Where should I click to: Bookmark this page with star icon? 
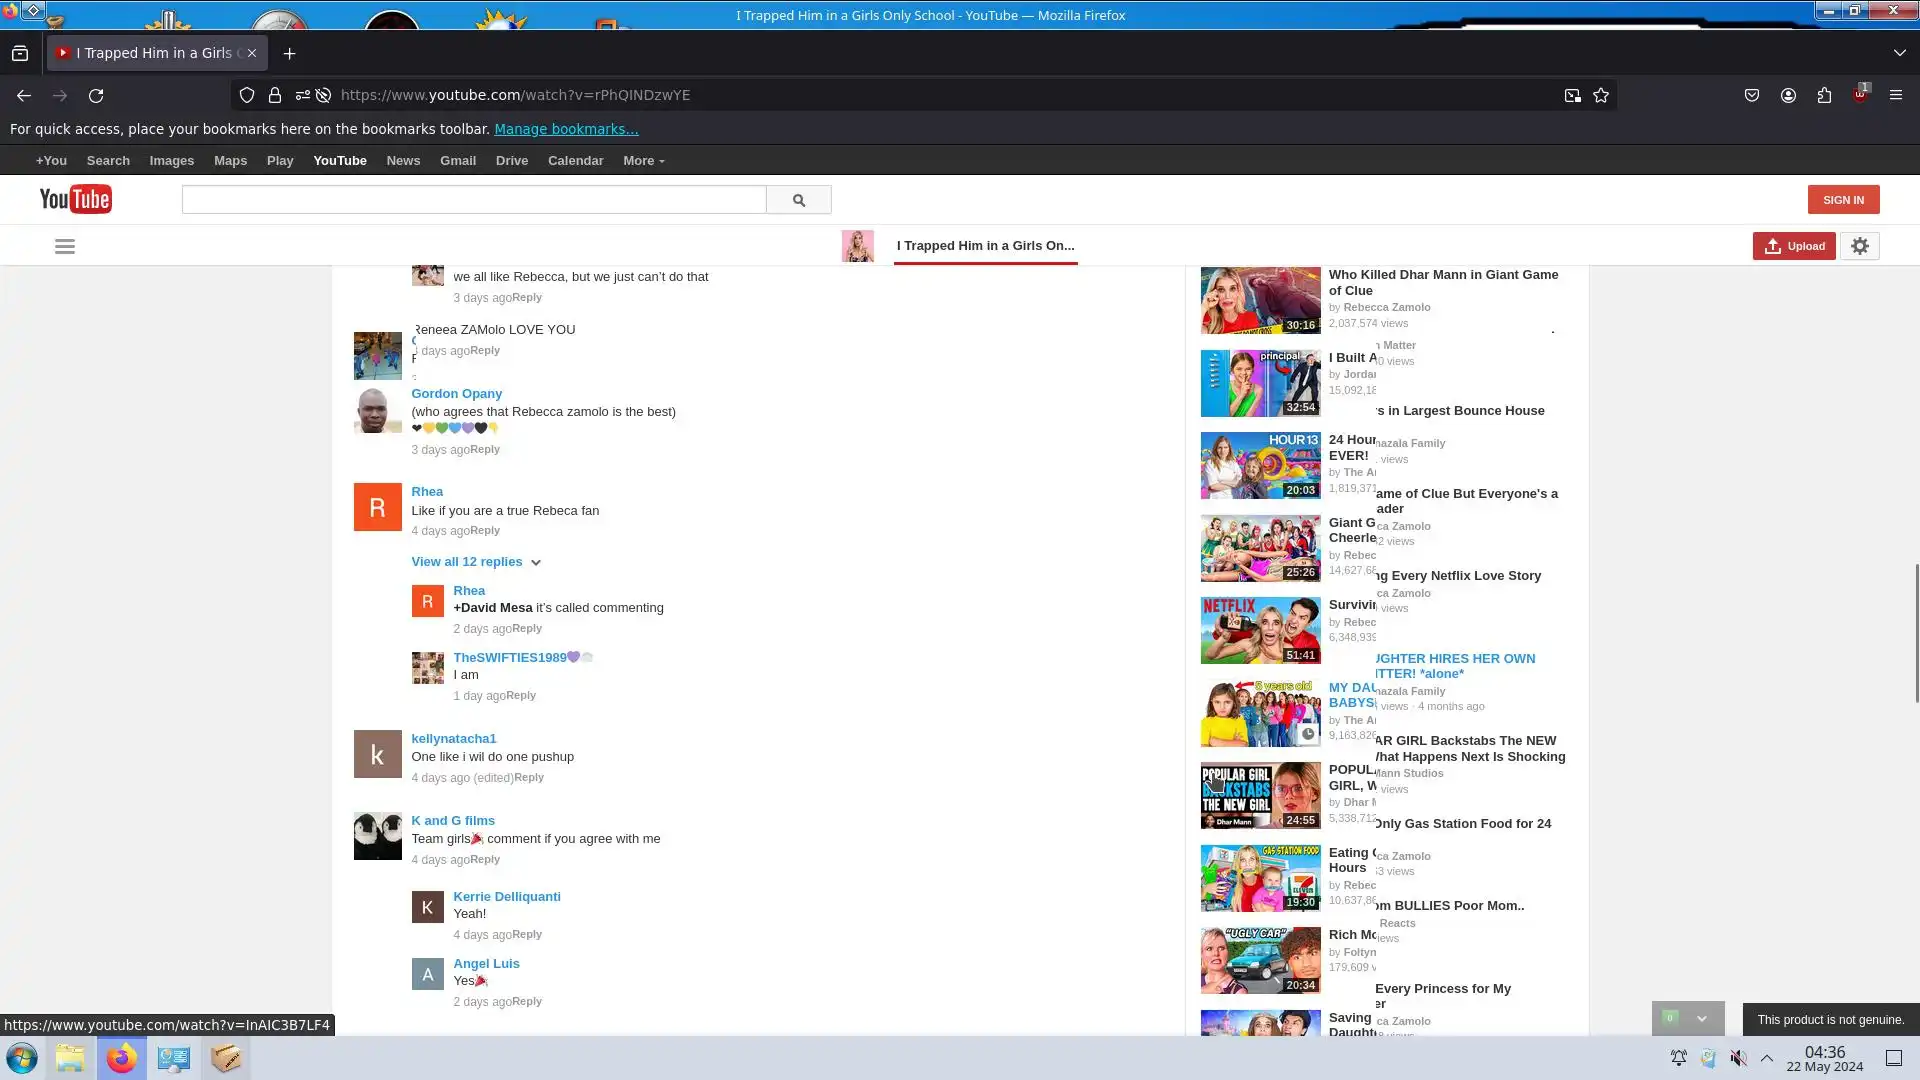[1601, 95]
